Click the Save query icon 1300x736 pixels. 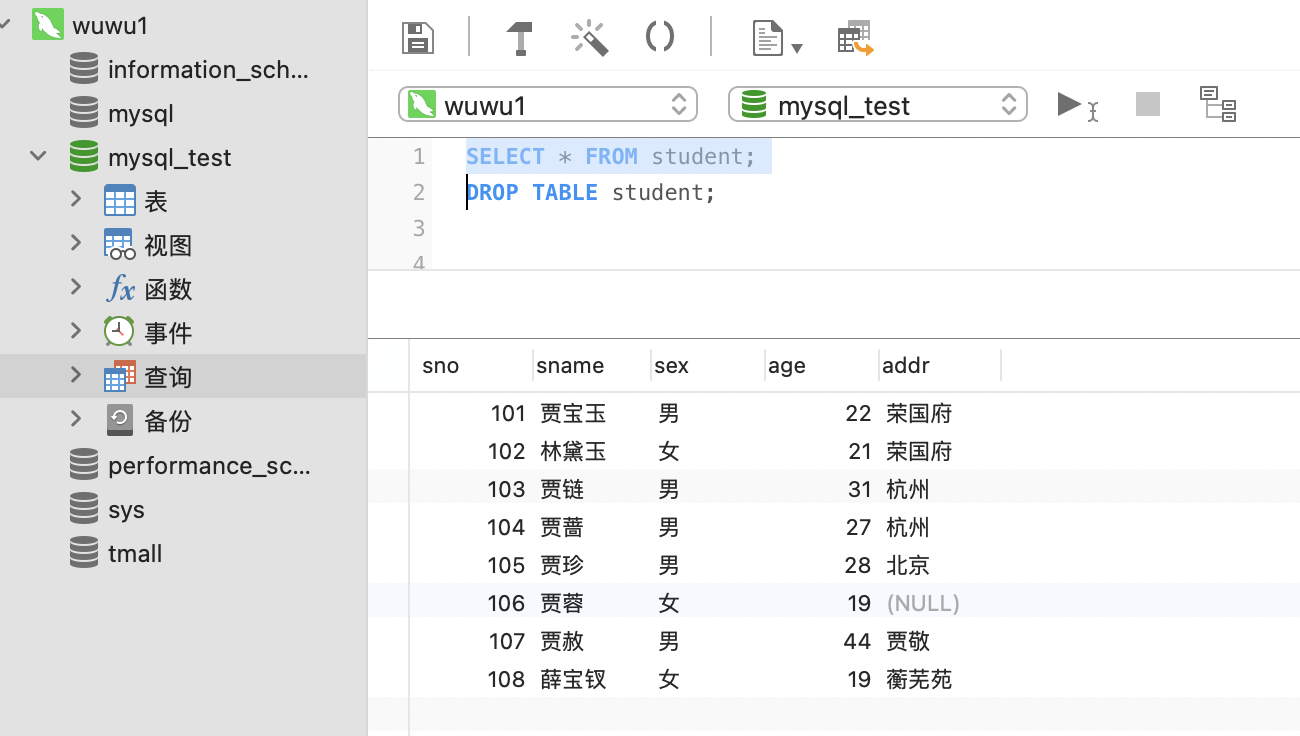point(417,38)
